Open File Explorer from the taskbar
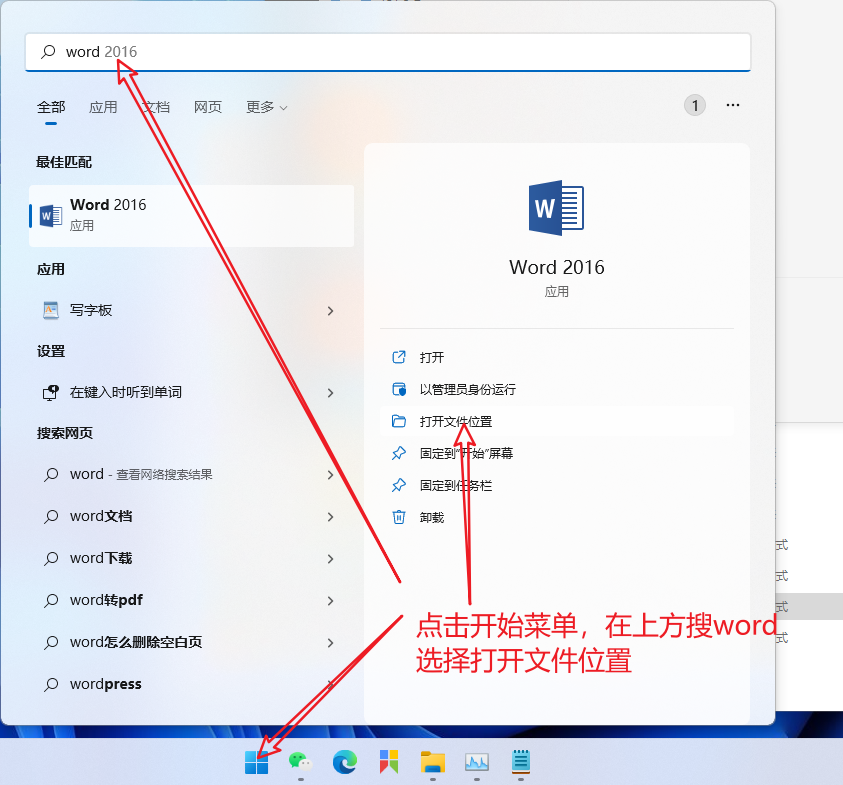Viewport: 843px width, 785px height. (x=432, y=762)
